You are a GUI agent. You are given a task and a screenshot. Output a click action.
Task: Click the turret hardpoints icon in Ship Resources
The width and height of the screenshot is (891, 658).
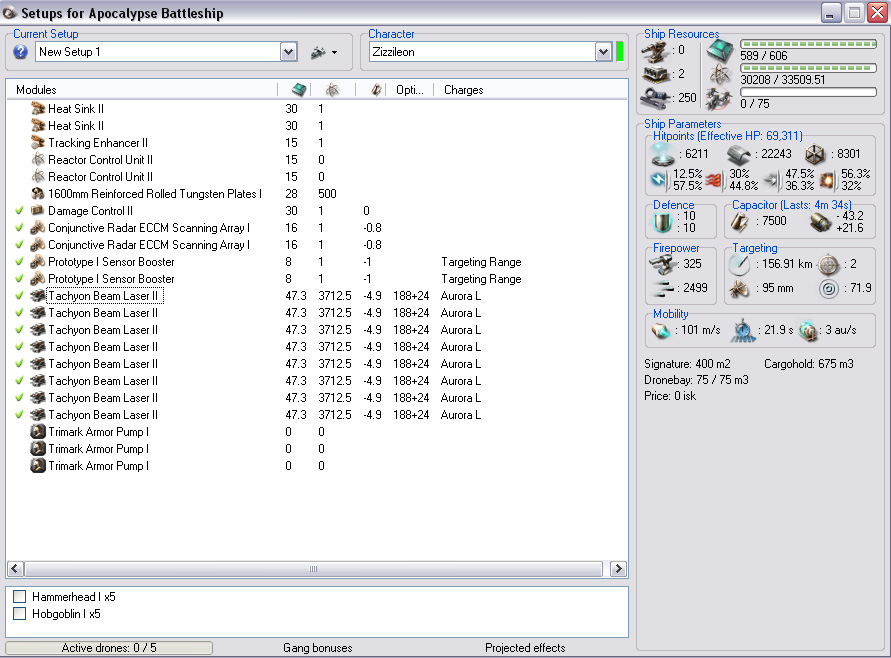point(655,49)
